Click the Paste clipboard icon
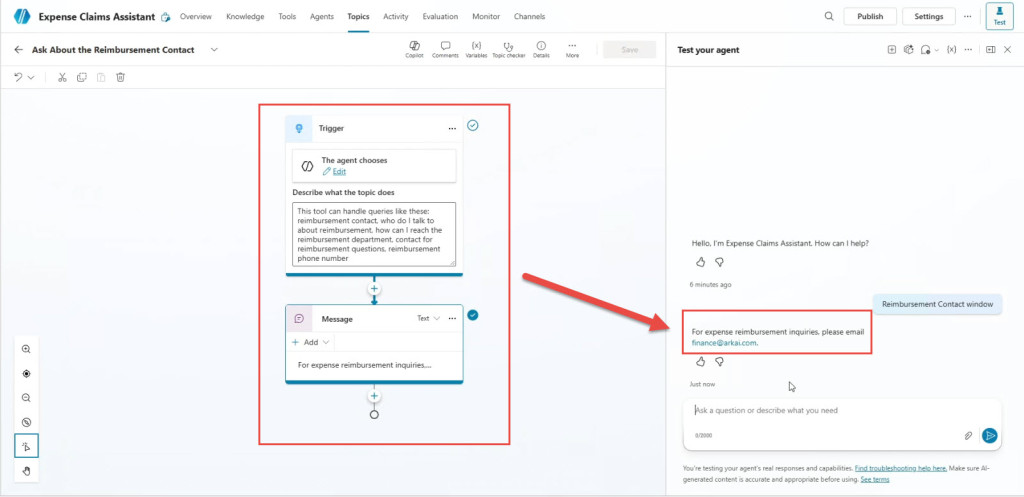Image resolution: width=1024 pixels, height=497 pixels. click(101, 77)
